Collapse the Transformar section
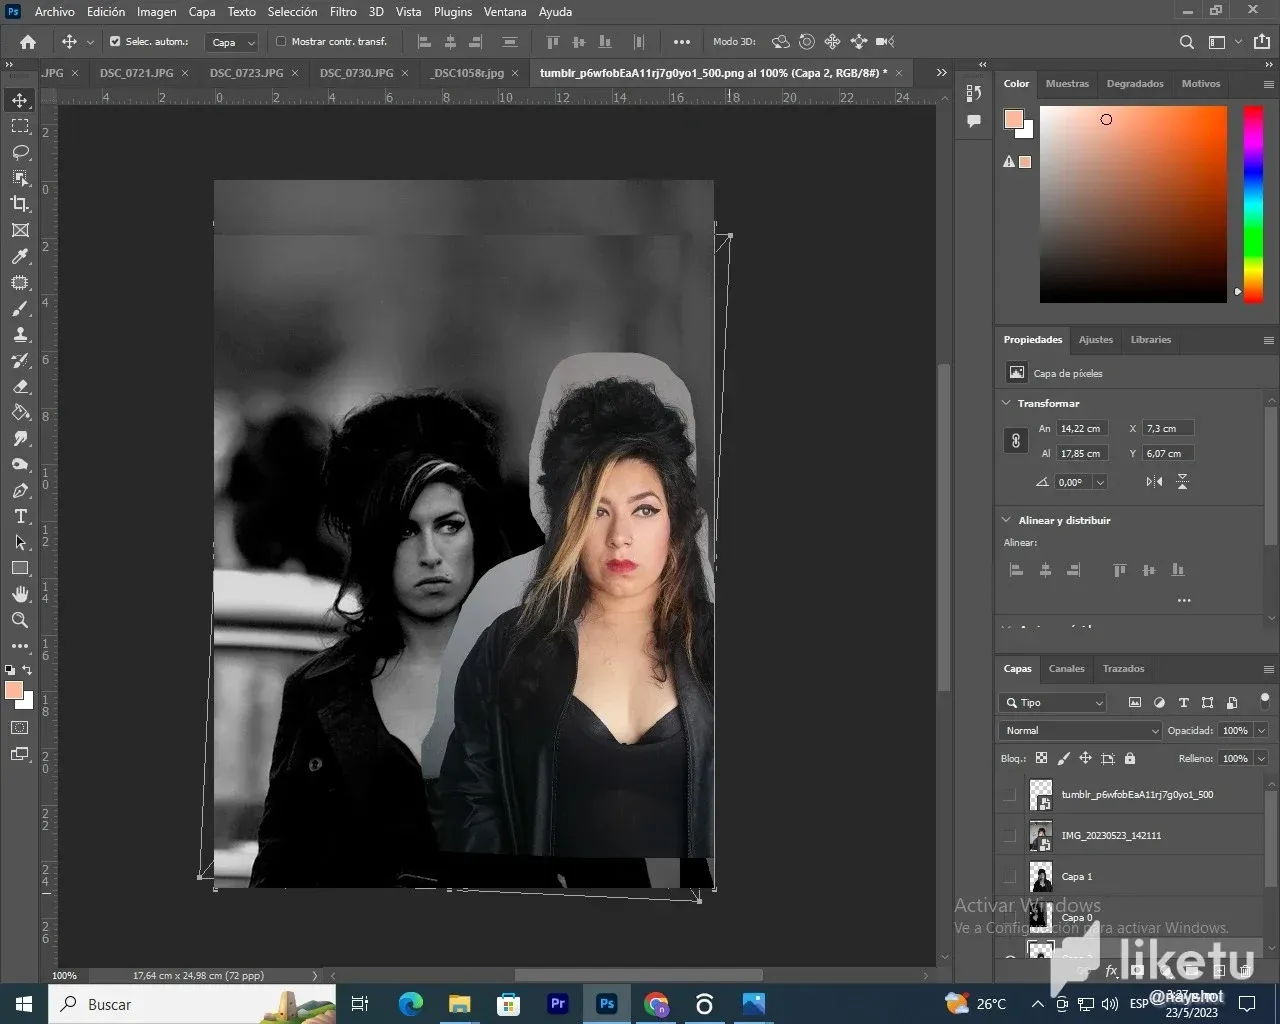 (1006, 403)
